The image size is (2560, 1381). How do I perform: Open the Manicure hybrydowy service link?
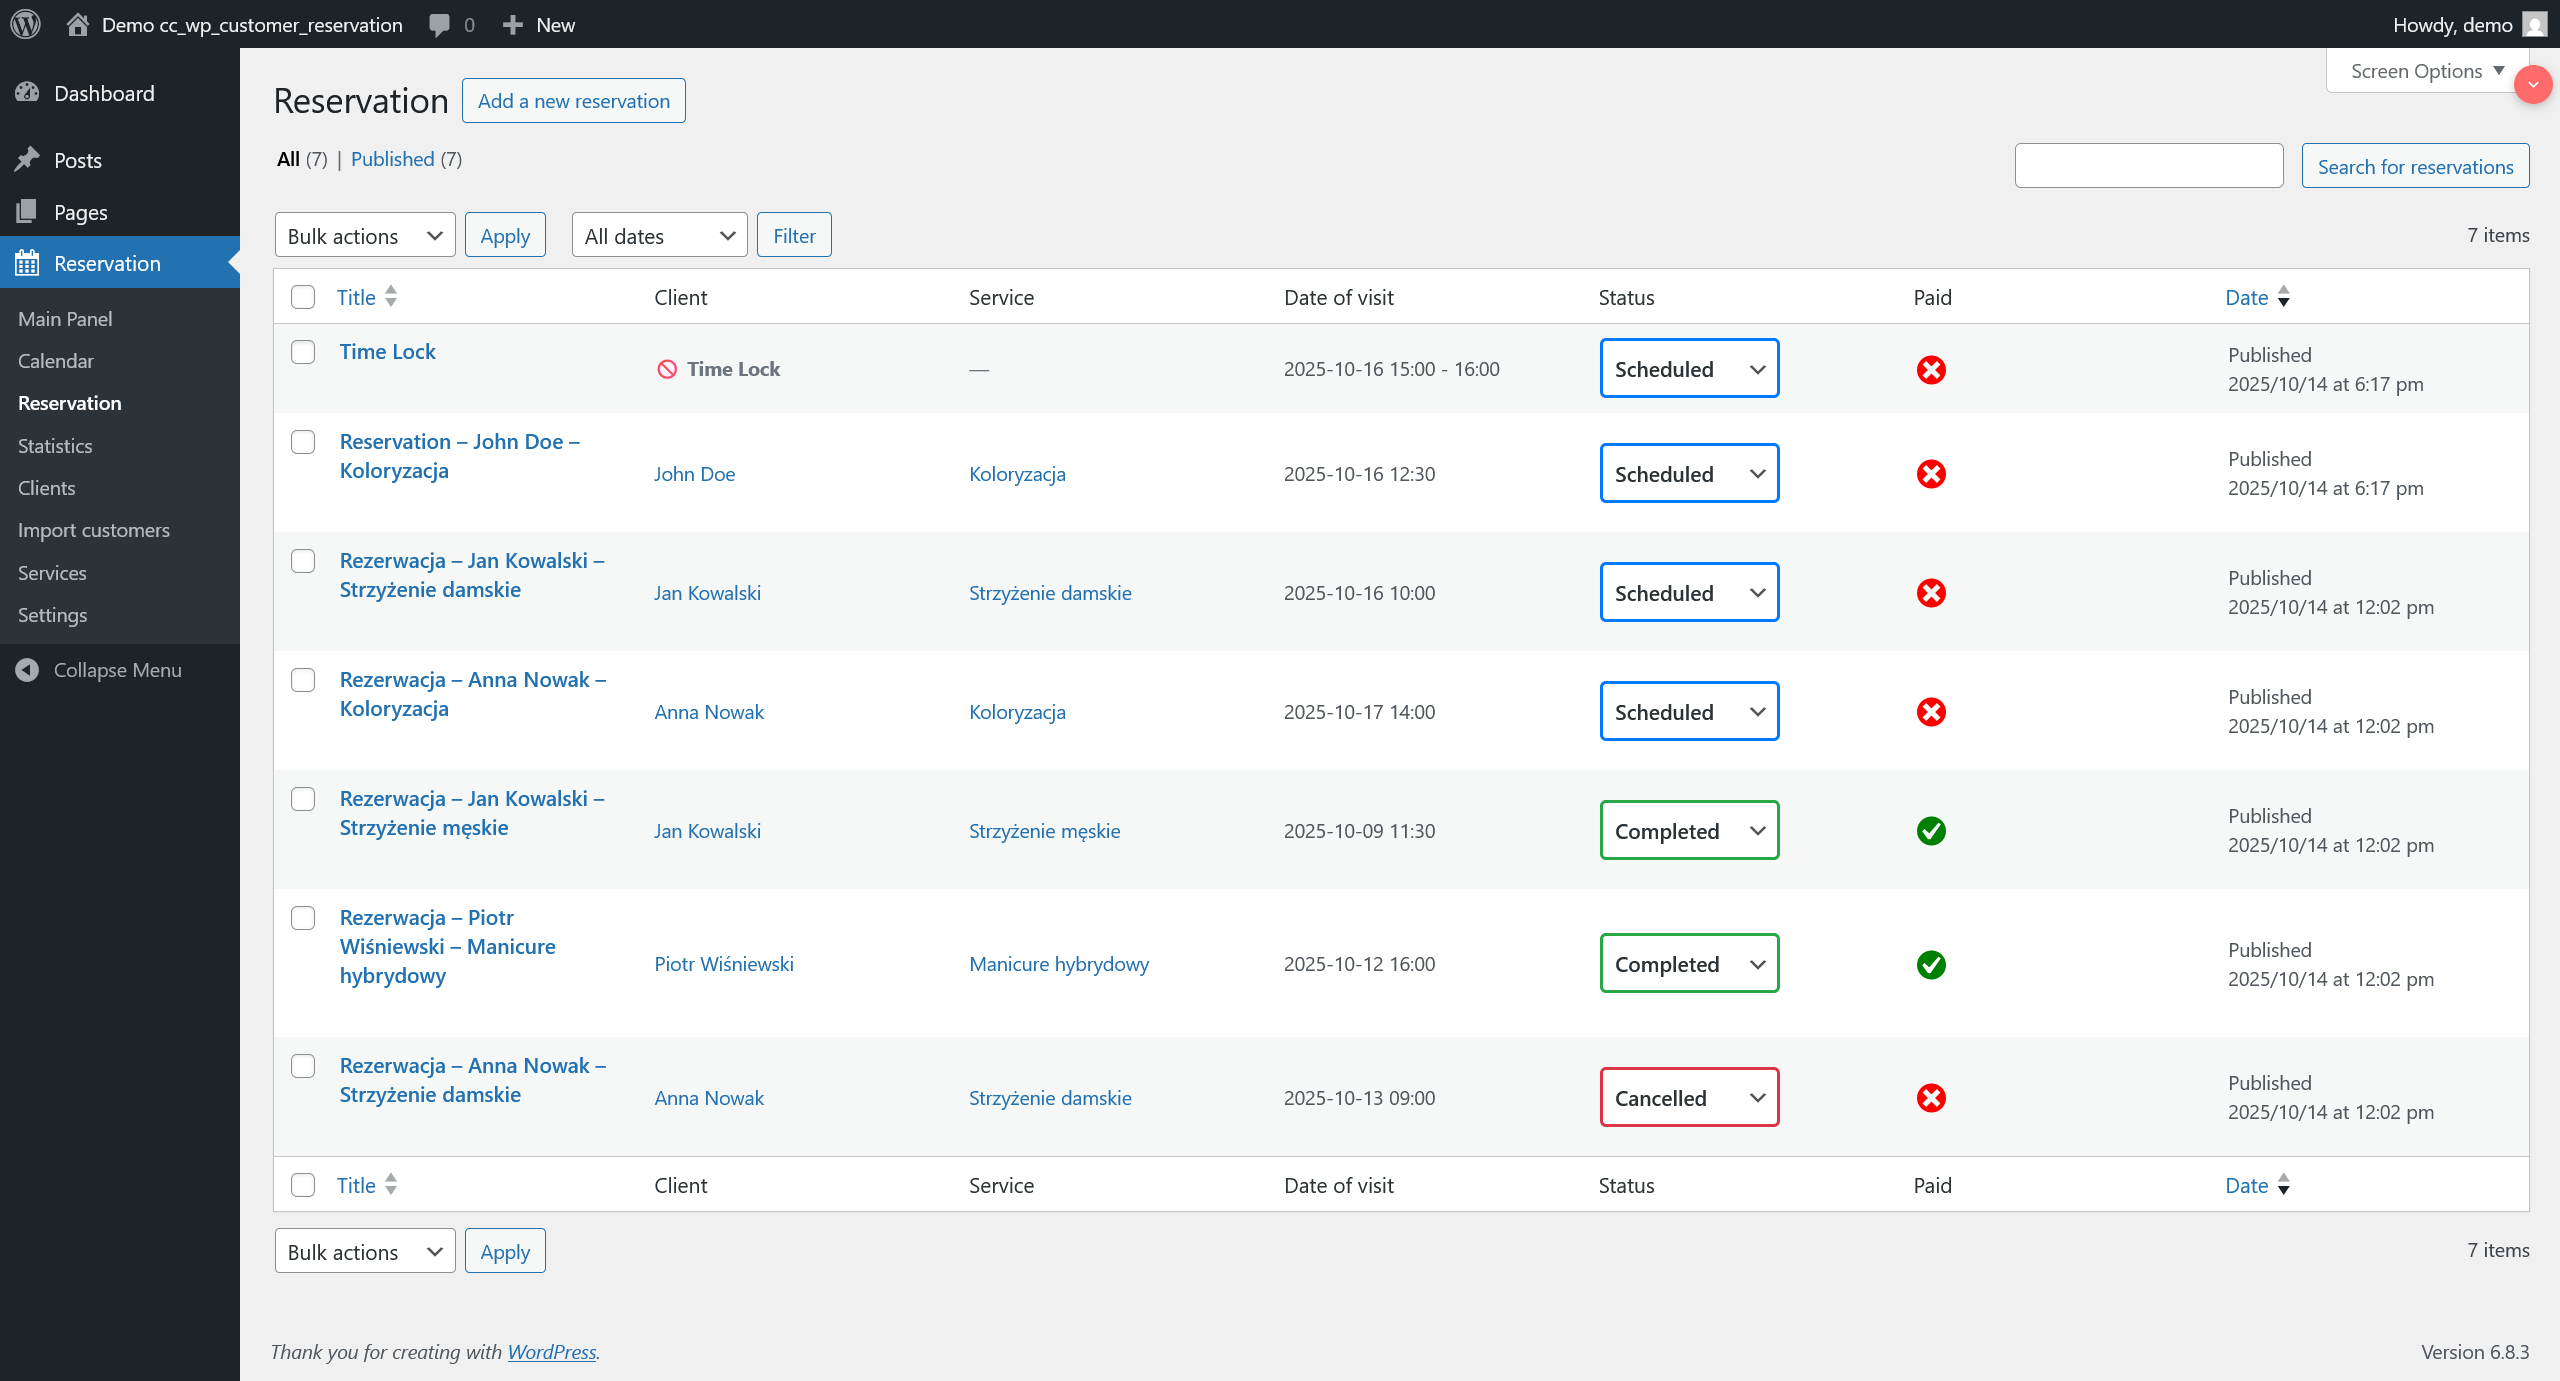click(x=1059, y=964)
